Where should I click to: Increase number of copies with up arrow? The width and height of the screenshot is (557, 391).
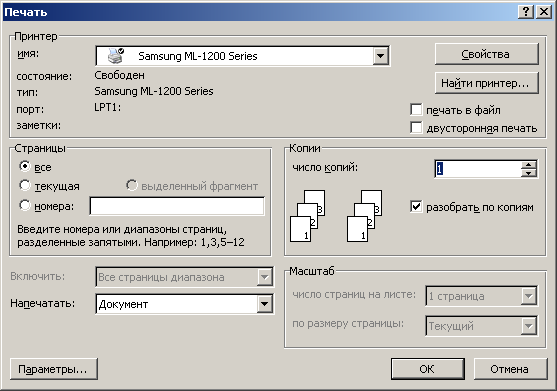(x=529, y=165)
